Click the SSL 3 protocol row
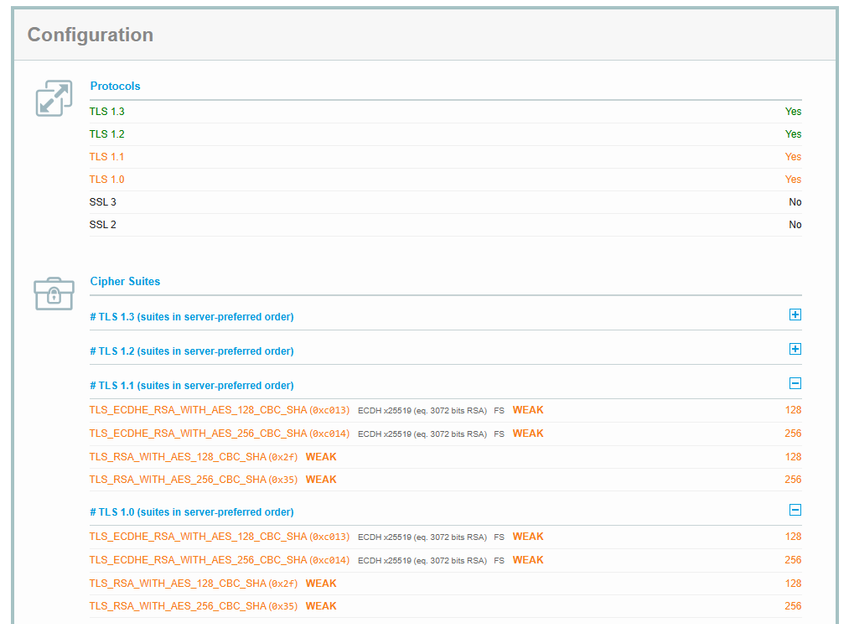Viewport: 849px width, 624px height. coord(446,202)
